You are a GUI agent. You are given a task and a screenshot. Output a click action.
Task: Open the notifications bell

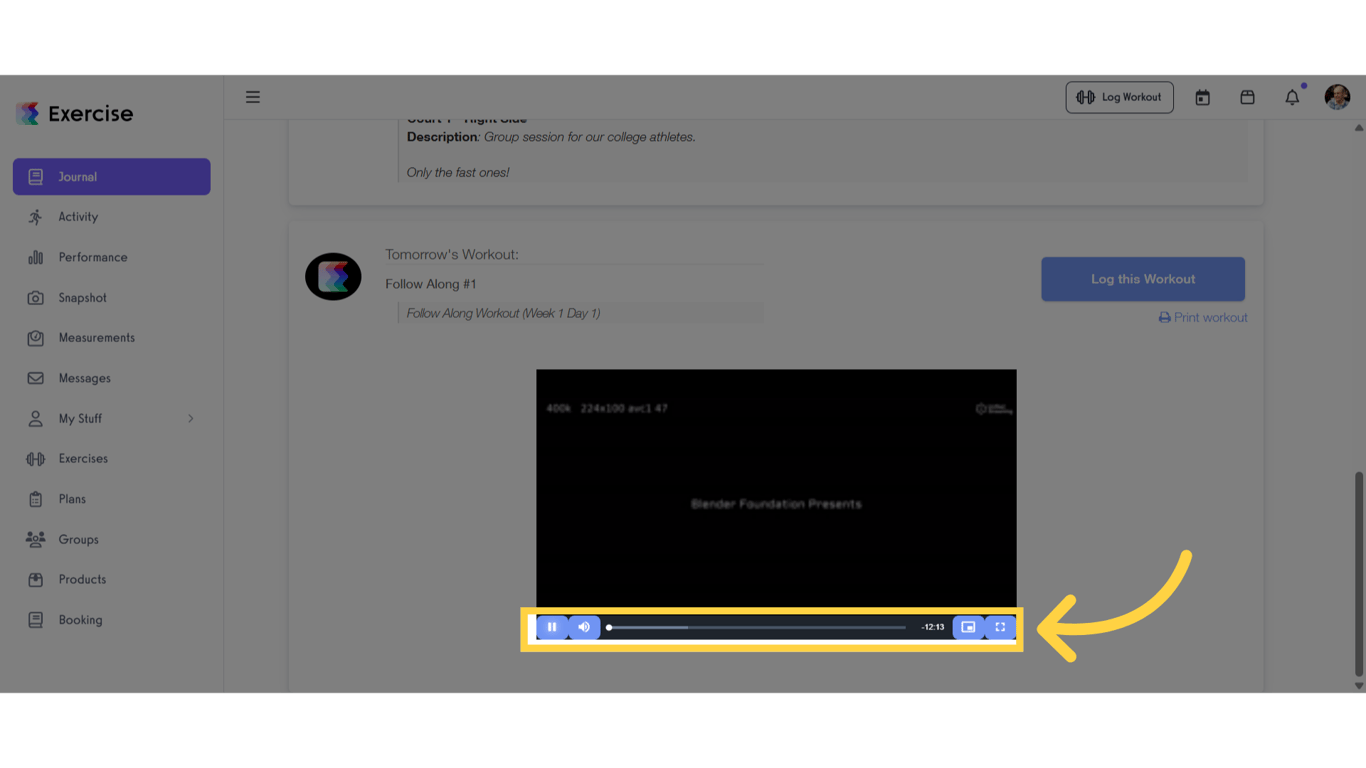click(1292, 96)
